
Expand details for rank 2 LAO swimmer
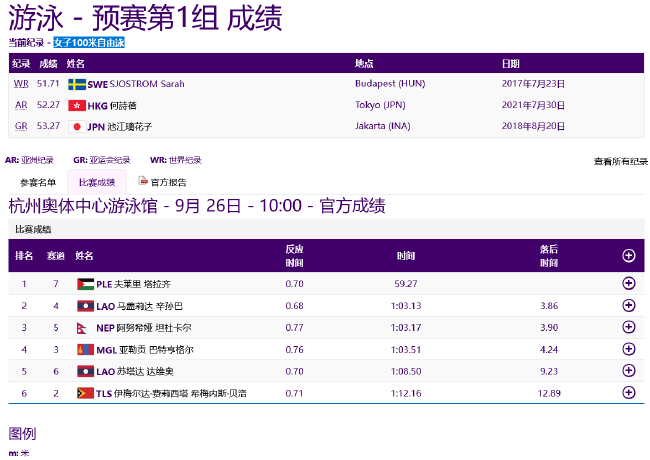[628, 305]
